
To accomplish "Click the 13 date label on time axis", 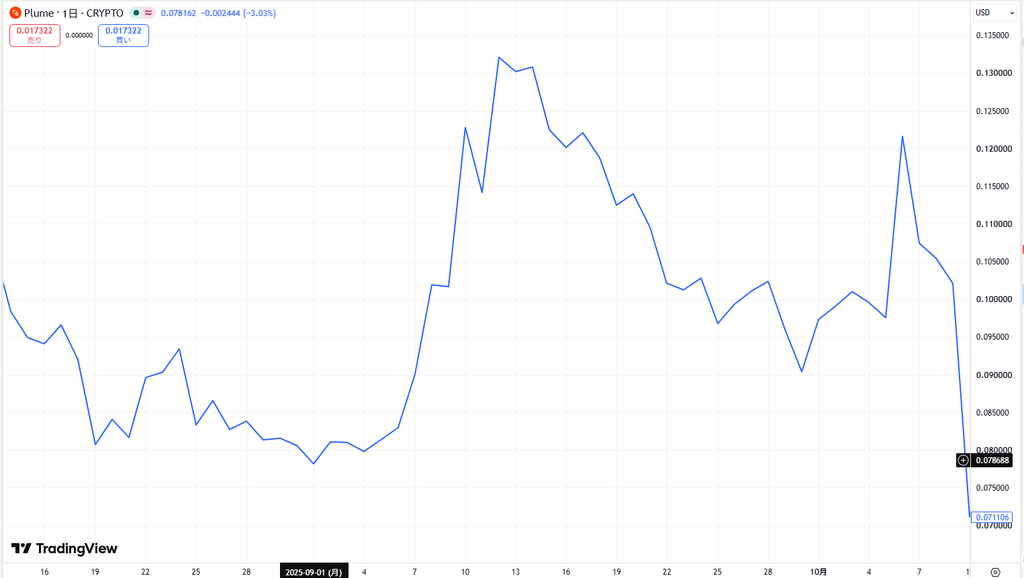I will (515, 571).
